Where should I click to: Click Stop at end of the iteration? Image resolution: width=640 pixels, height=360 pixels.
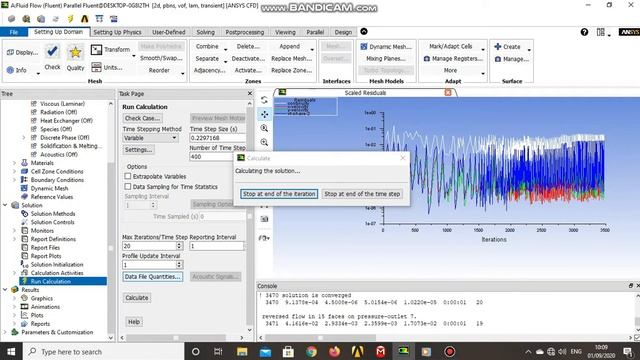pyautogui.click(x=279, y=194)
